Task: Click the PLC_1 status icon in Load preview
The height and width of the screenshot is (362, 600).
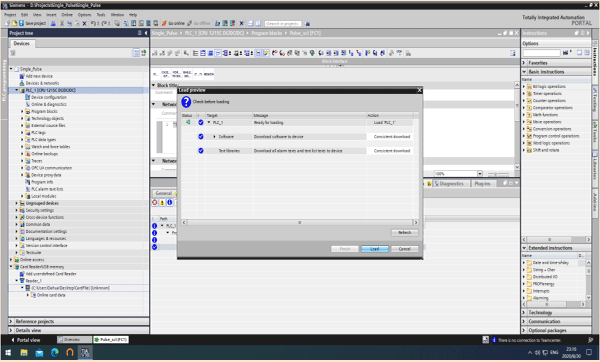Action: pyautogui.click(x=188, y=122)
